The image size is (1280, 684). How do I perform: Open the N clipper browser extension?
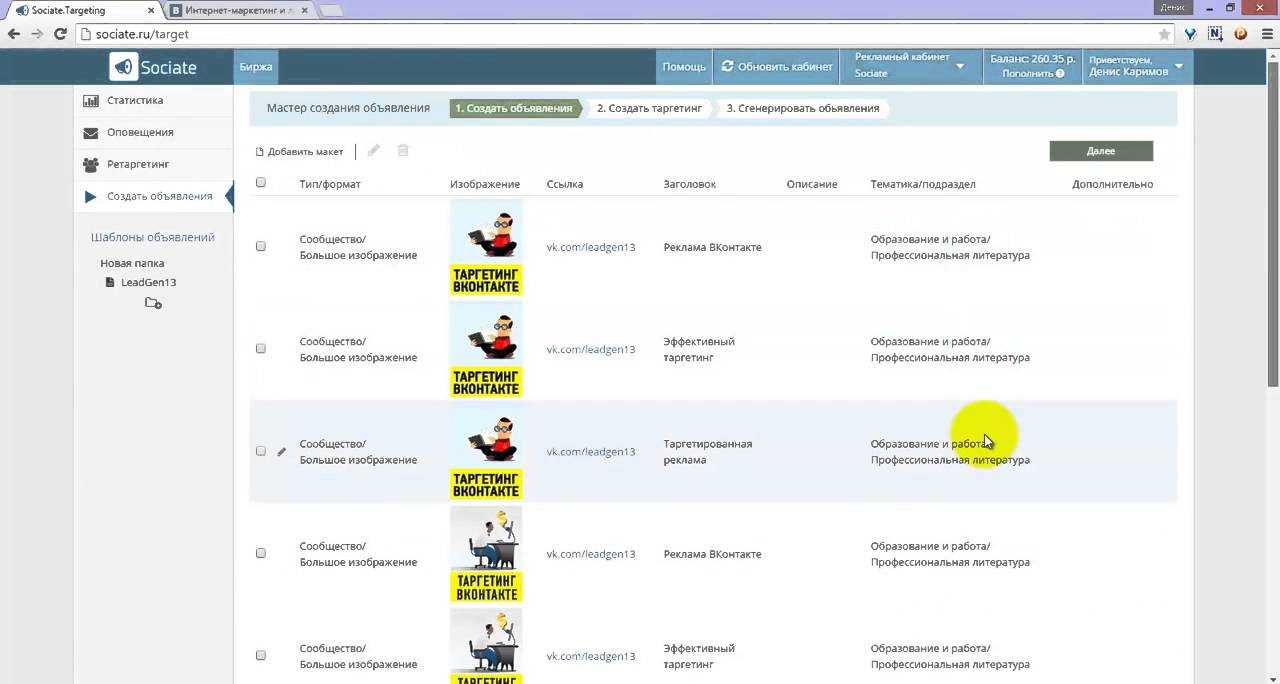1215,34
